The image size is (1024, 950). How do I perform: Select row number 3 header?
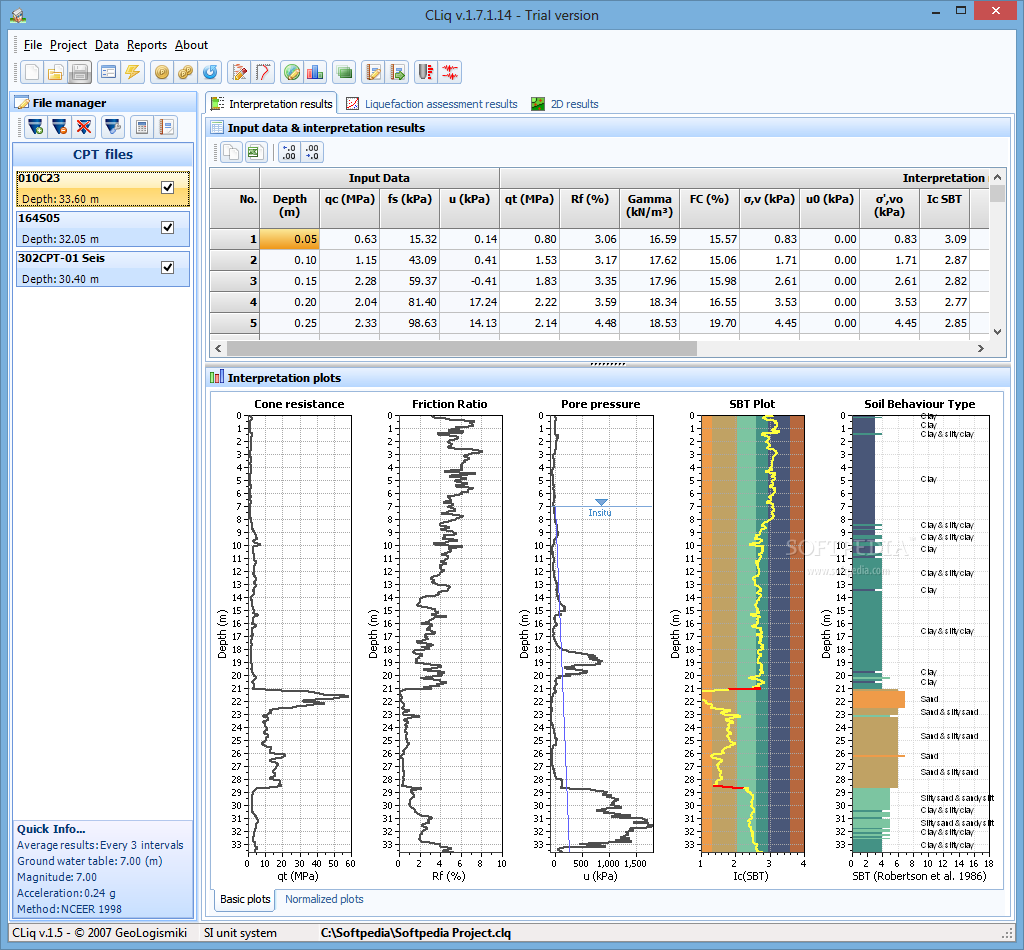pos(234,281)
